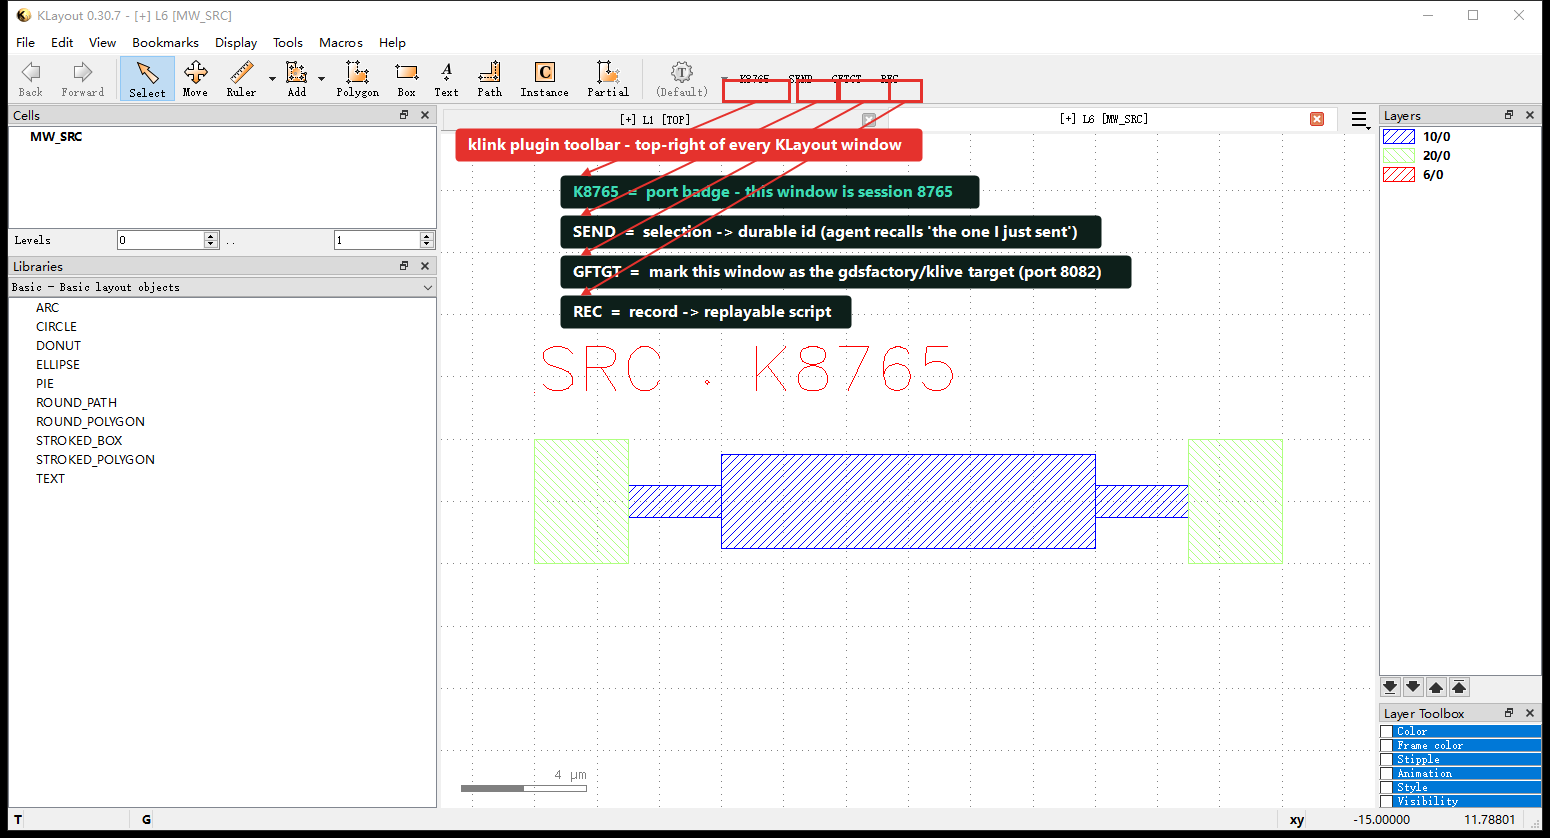Screen dimensions: 1550x838
Task: Click the (Default) technology gear icon
Action: tap(682, 79)
